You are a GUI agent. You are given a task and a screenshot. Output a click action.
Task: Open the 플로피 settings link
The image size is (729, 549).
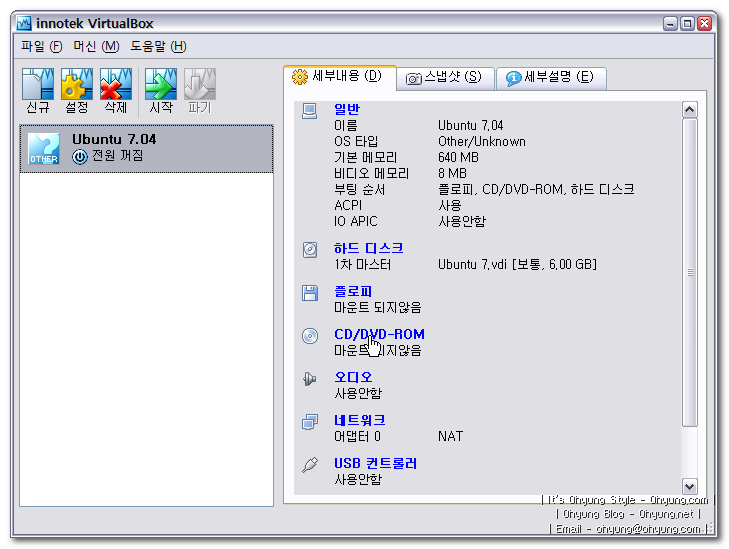click(353, 291)
